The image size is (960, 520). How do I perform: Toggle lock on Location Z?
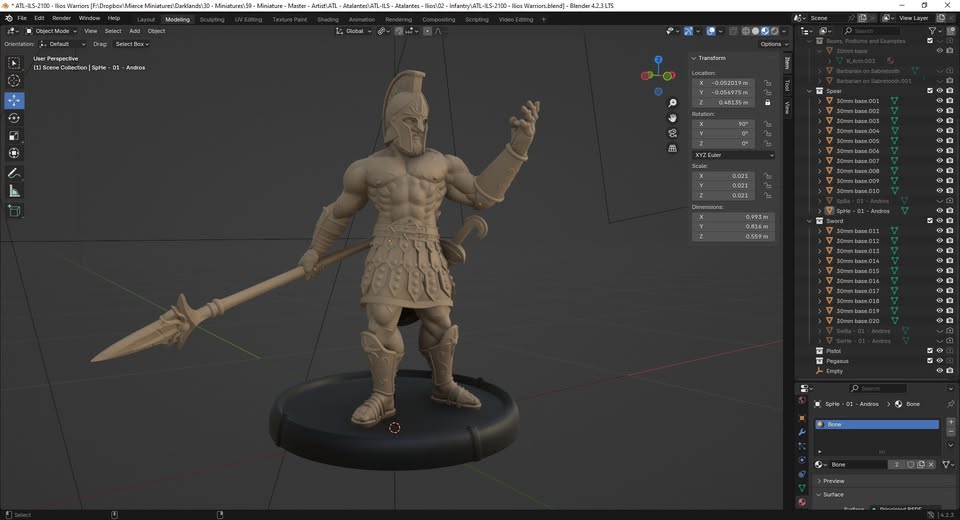tap(767, 102)
